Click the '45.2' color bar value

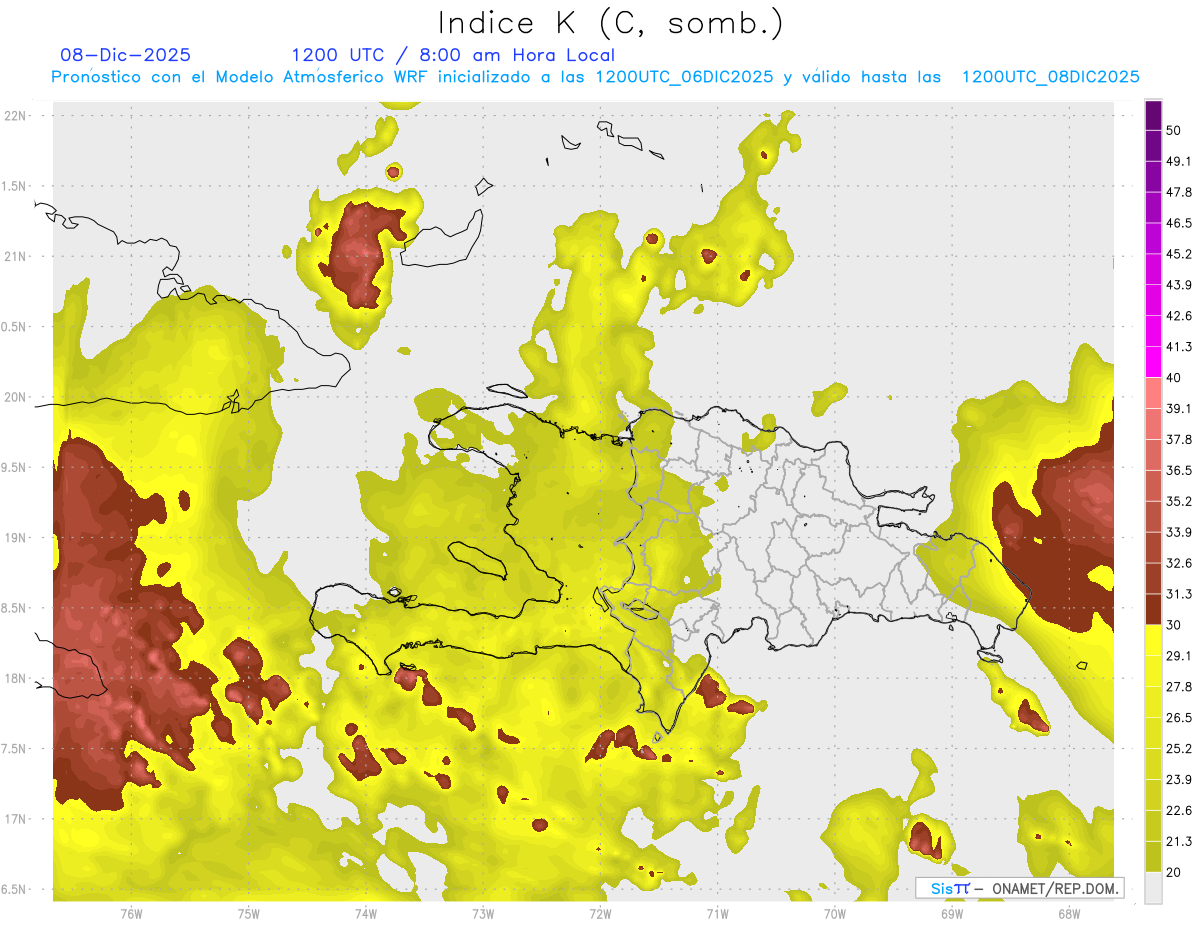(x=1179, y=254)
